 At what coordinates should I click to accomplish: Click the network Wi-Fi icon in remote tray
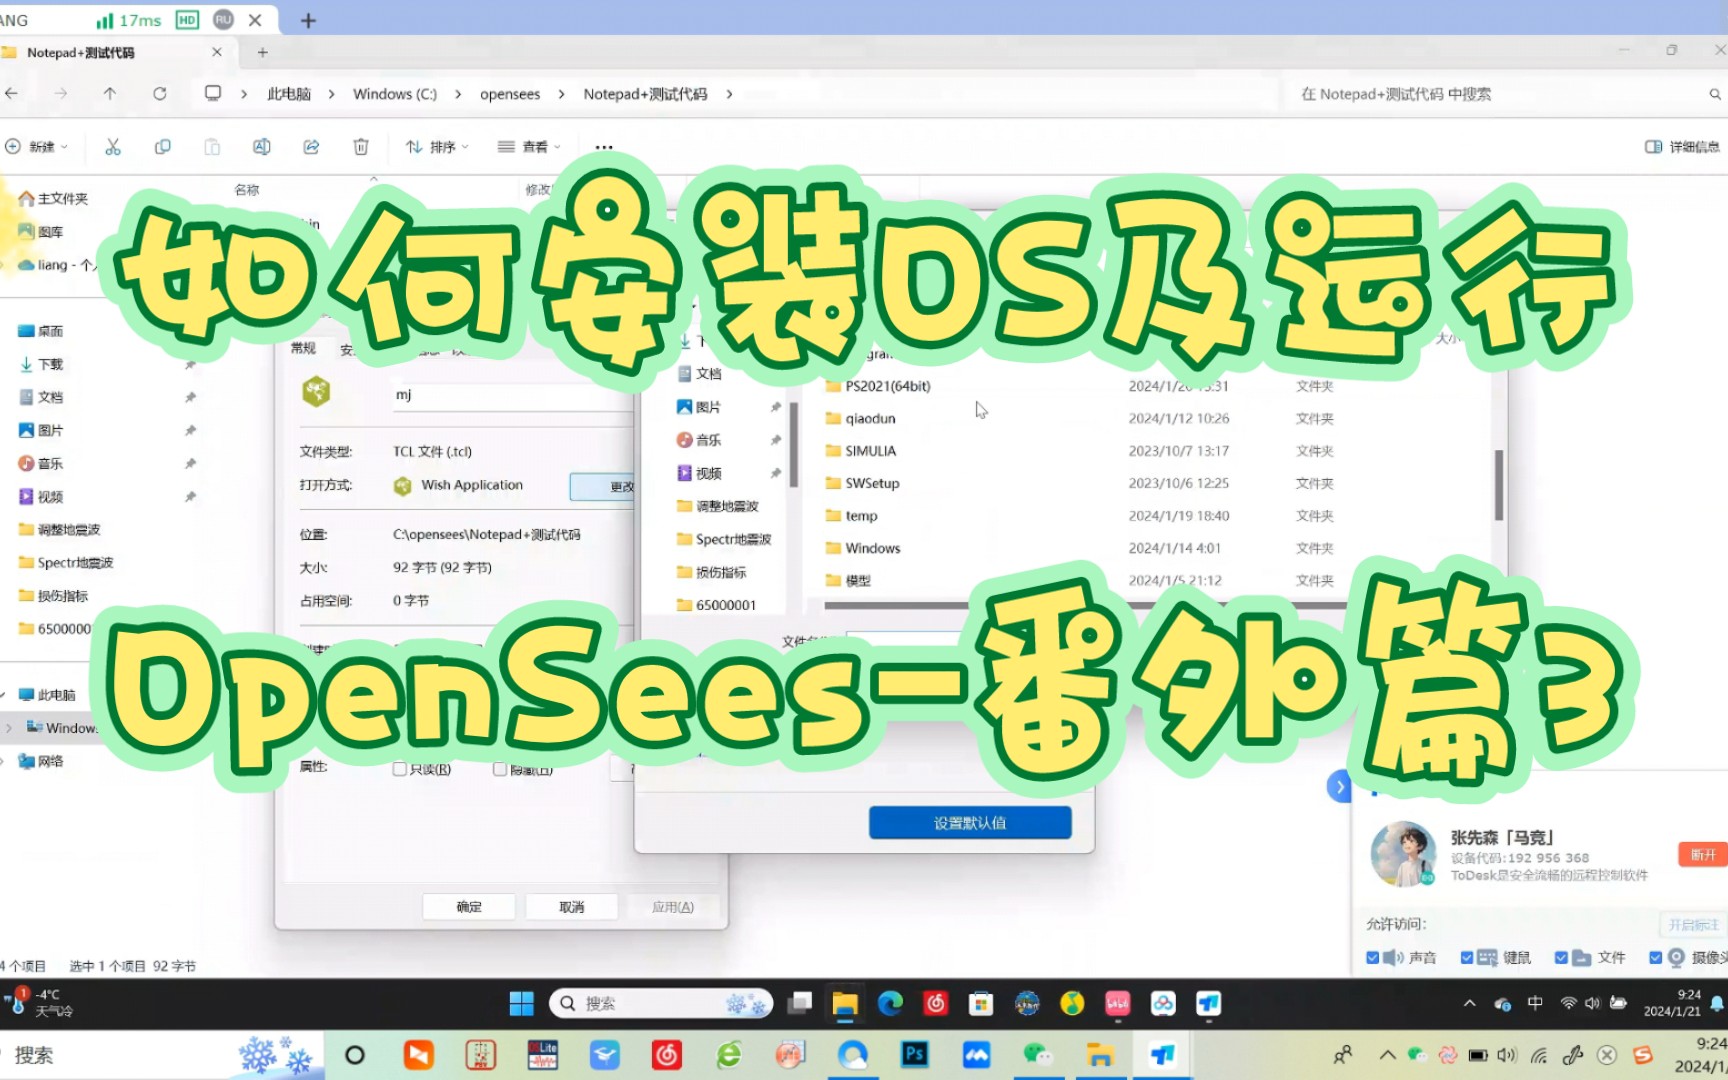click(x=1568, y=1003)
